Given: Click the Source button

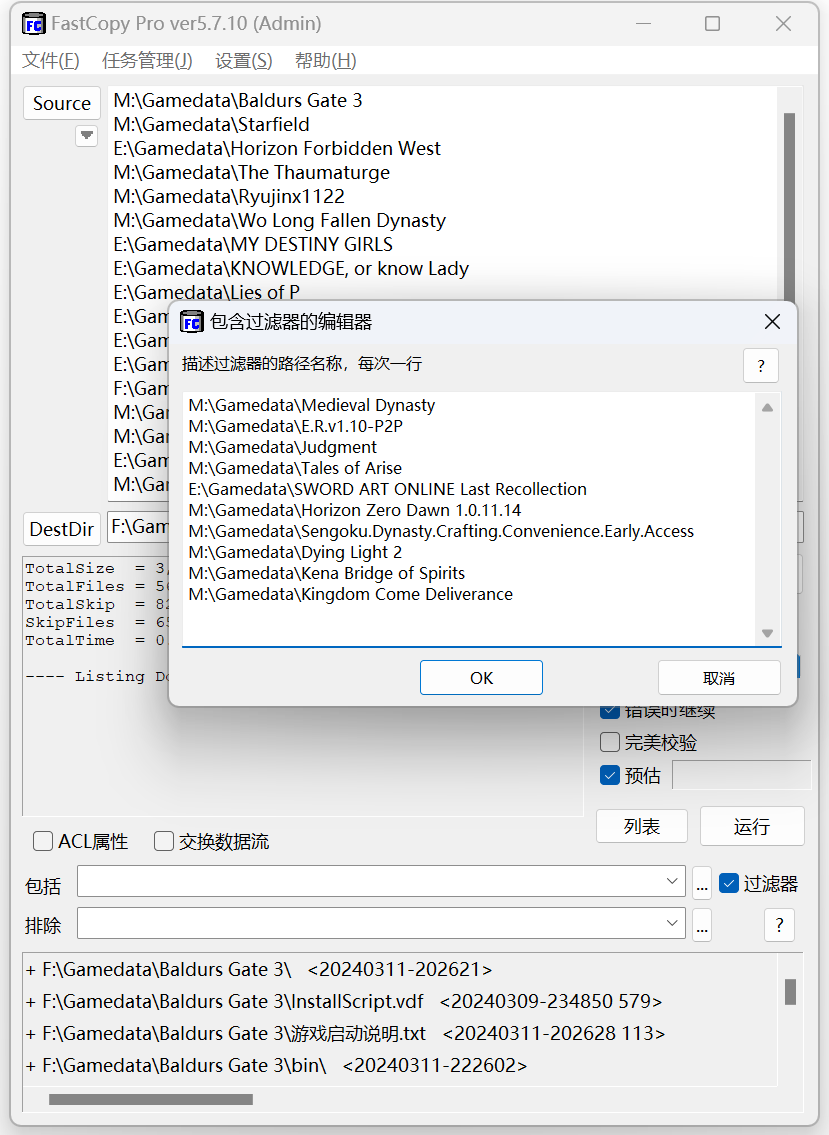Looking at the screenshot, I should (62, 104).
